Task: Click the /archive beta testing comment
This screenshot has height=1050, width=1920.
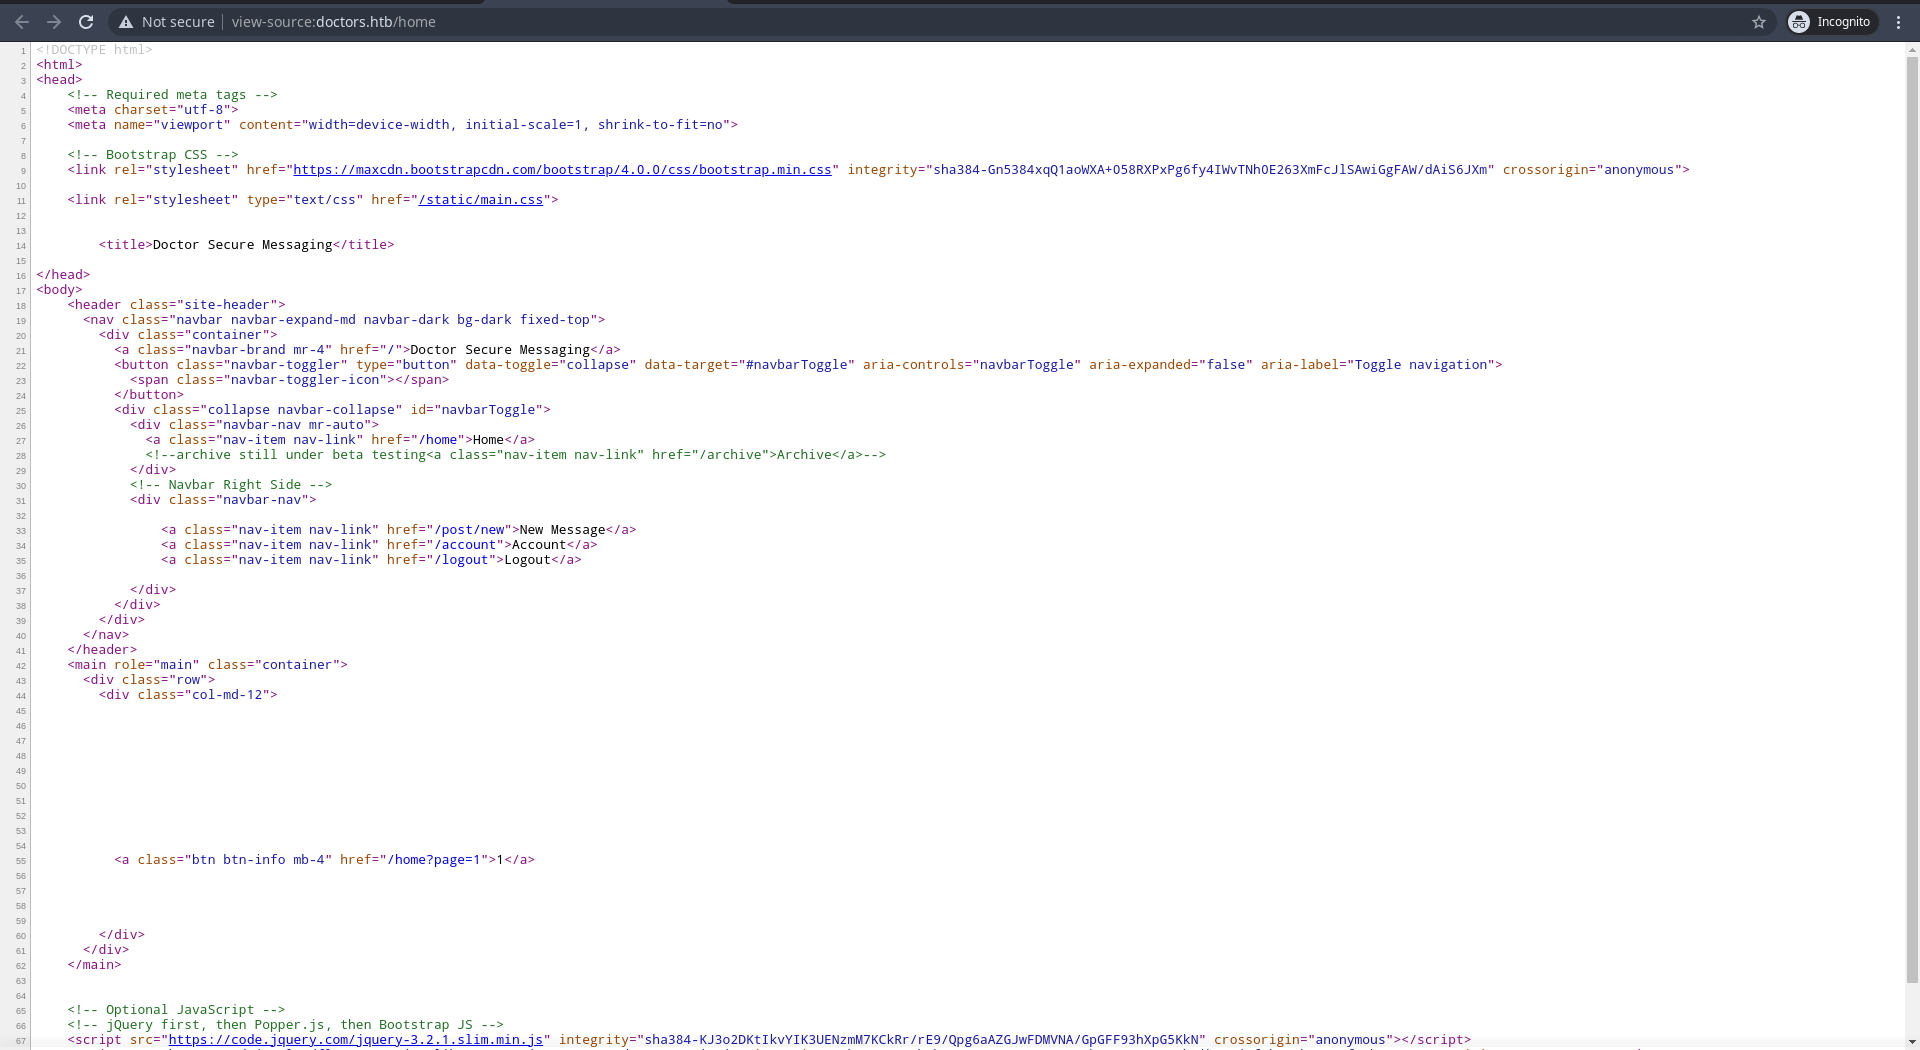Action: [515, 455]
